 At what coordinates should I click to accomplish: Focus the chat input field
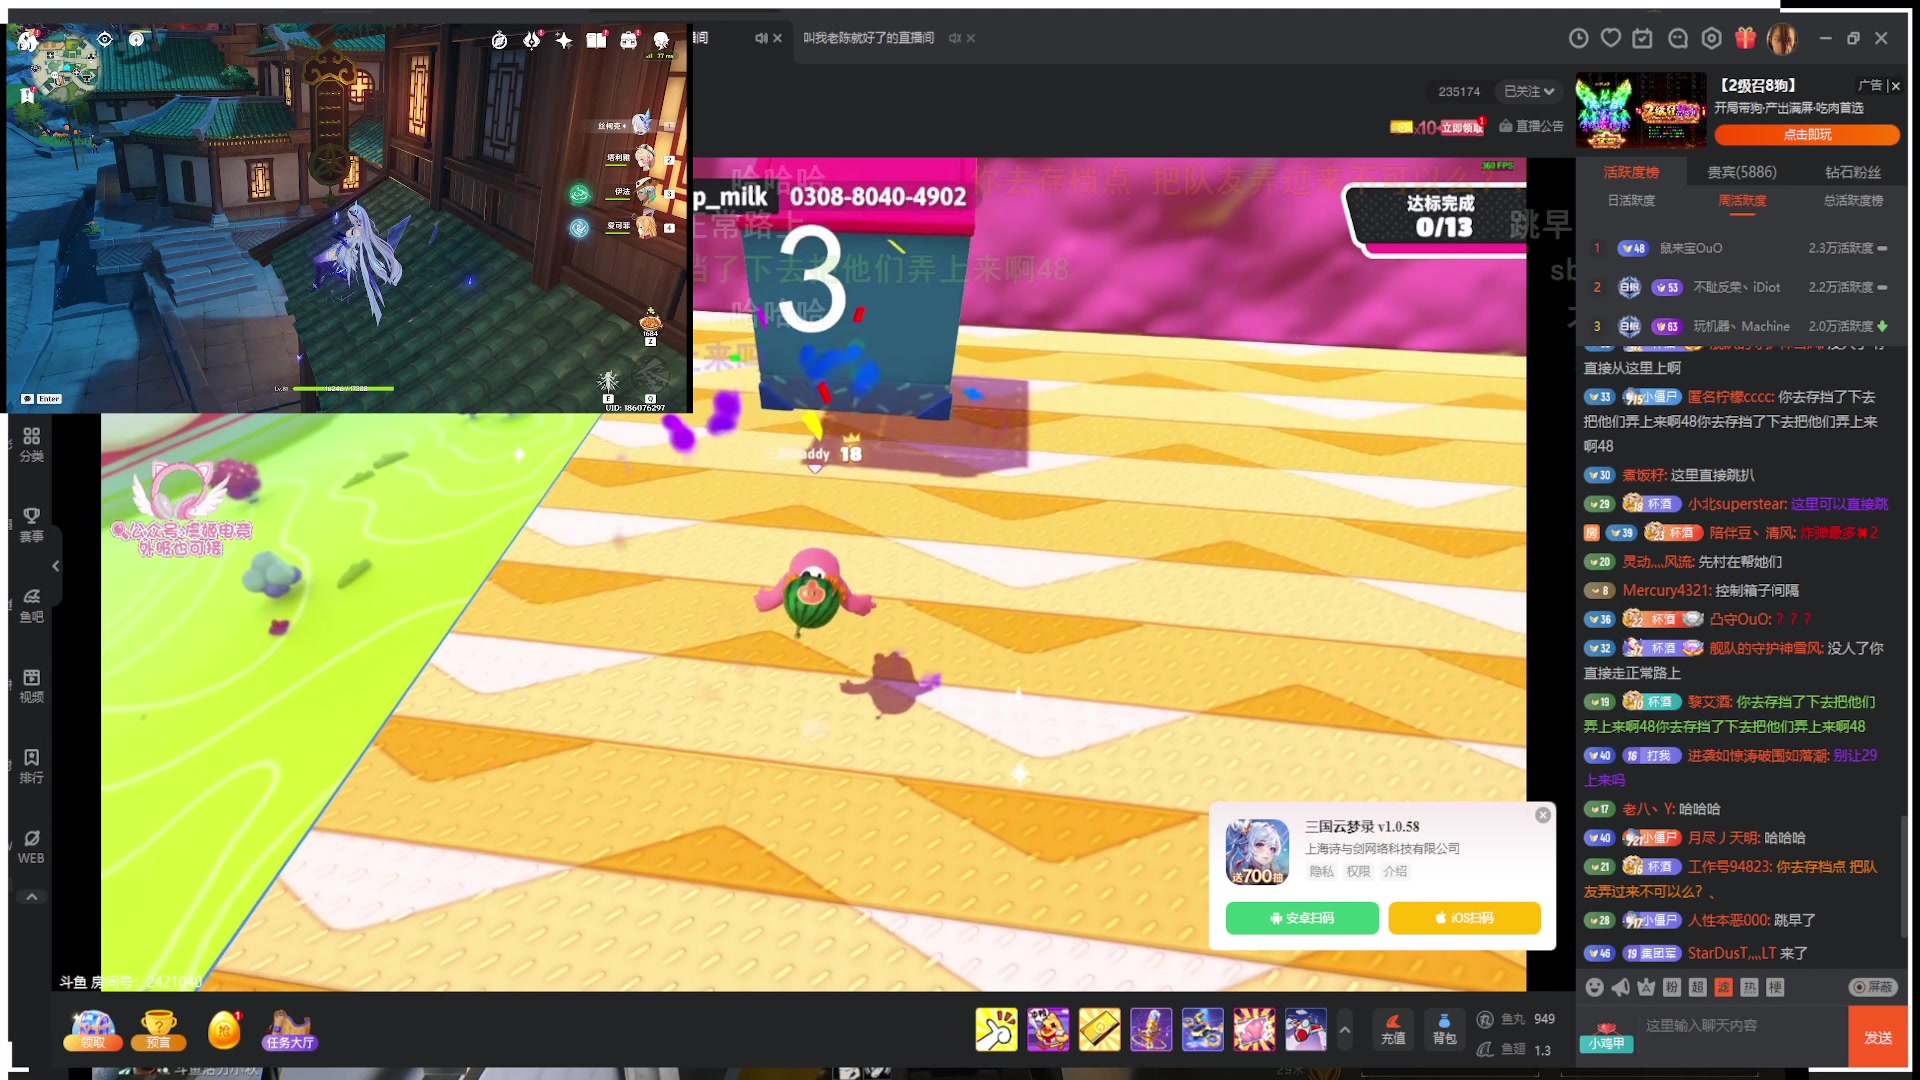pyautogui.click(x=1740, y=1025)
